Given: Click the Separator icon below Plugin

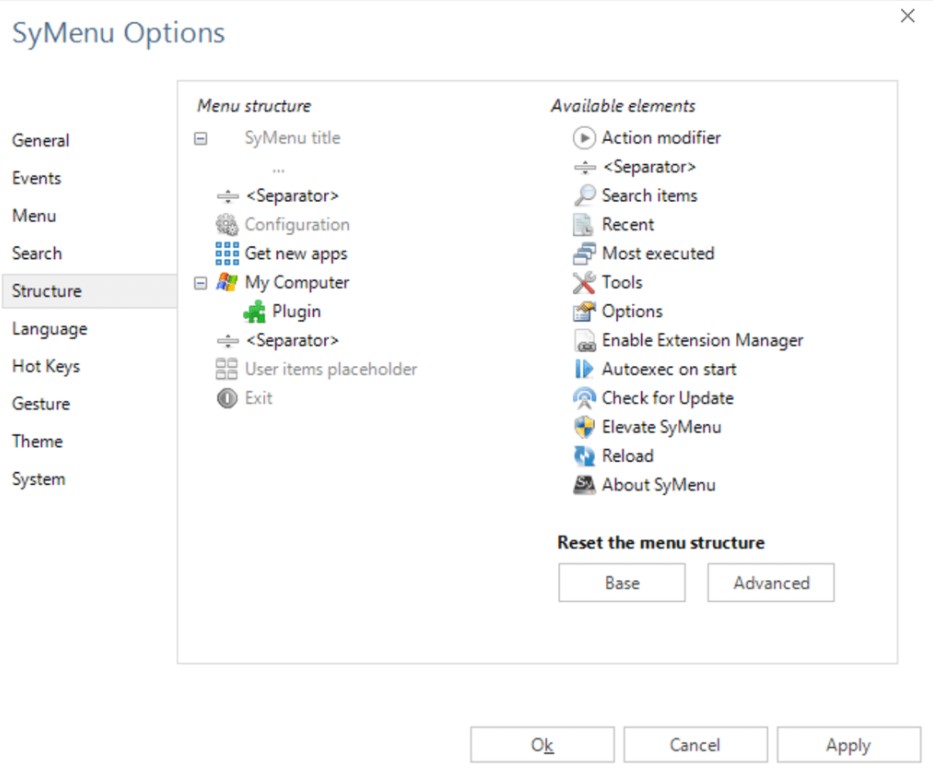Looking at the screenshot, I should (228, 340).
